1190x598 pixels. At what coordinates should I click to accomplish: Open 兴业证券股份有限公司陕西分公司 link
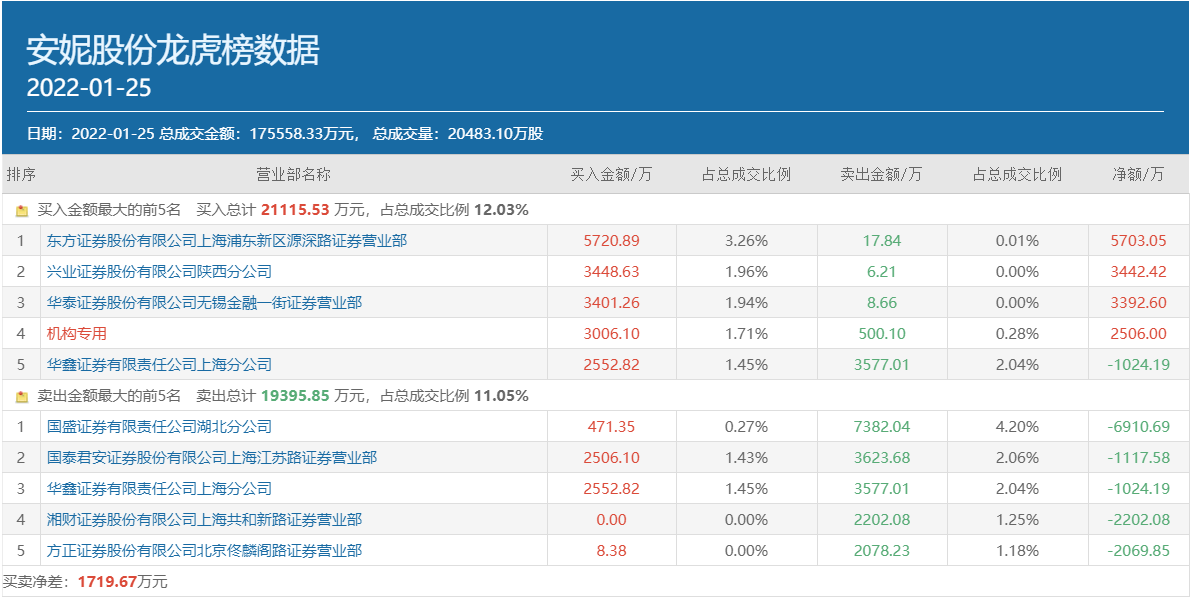click(159, 272)
